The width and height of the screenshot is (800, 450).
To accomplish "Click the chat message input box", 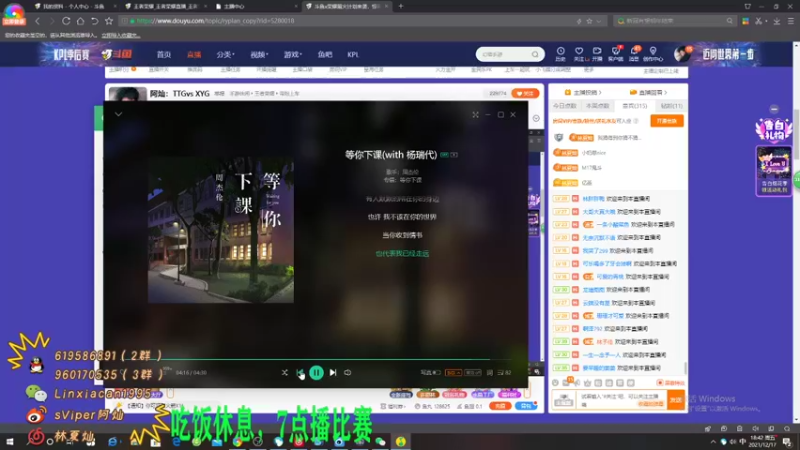I will coord(623,400).
